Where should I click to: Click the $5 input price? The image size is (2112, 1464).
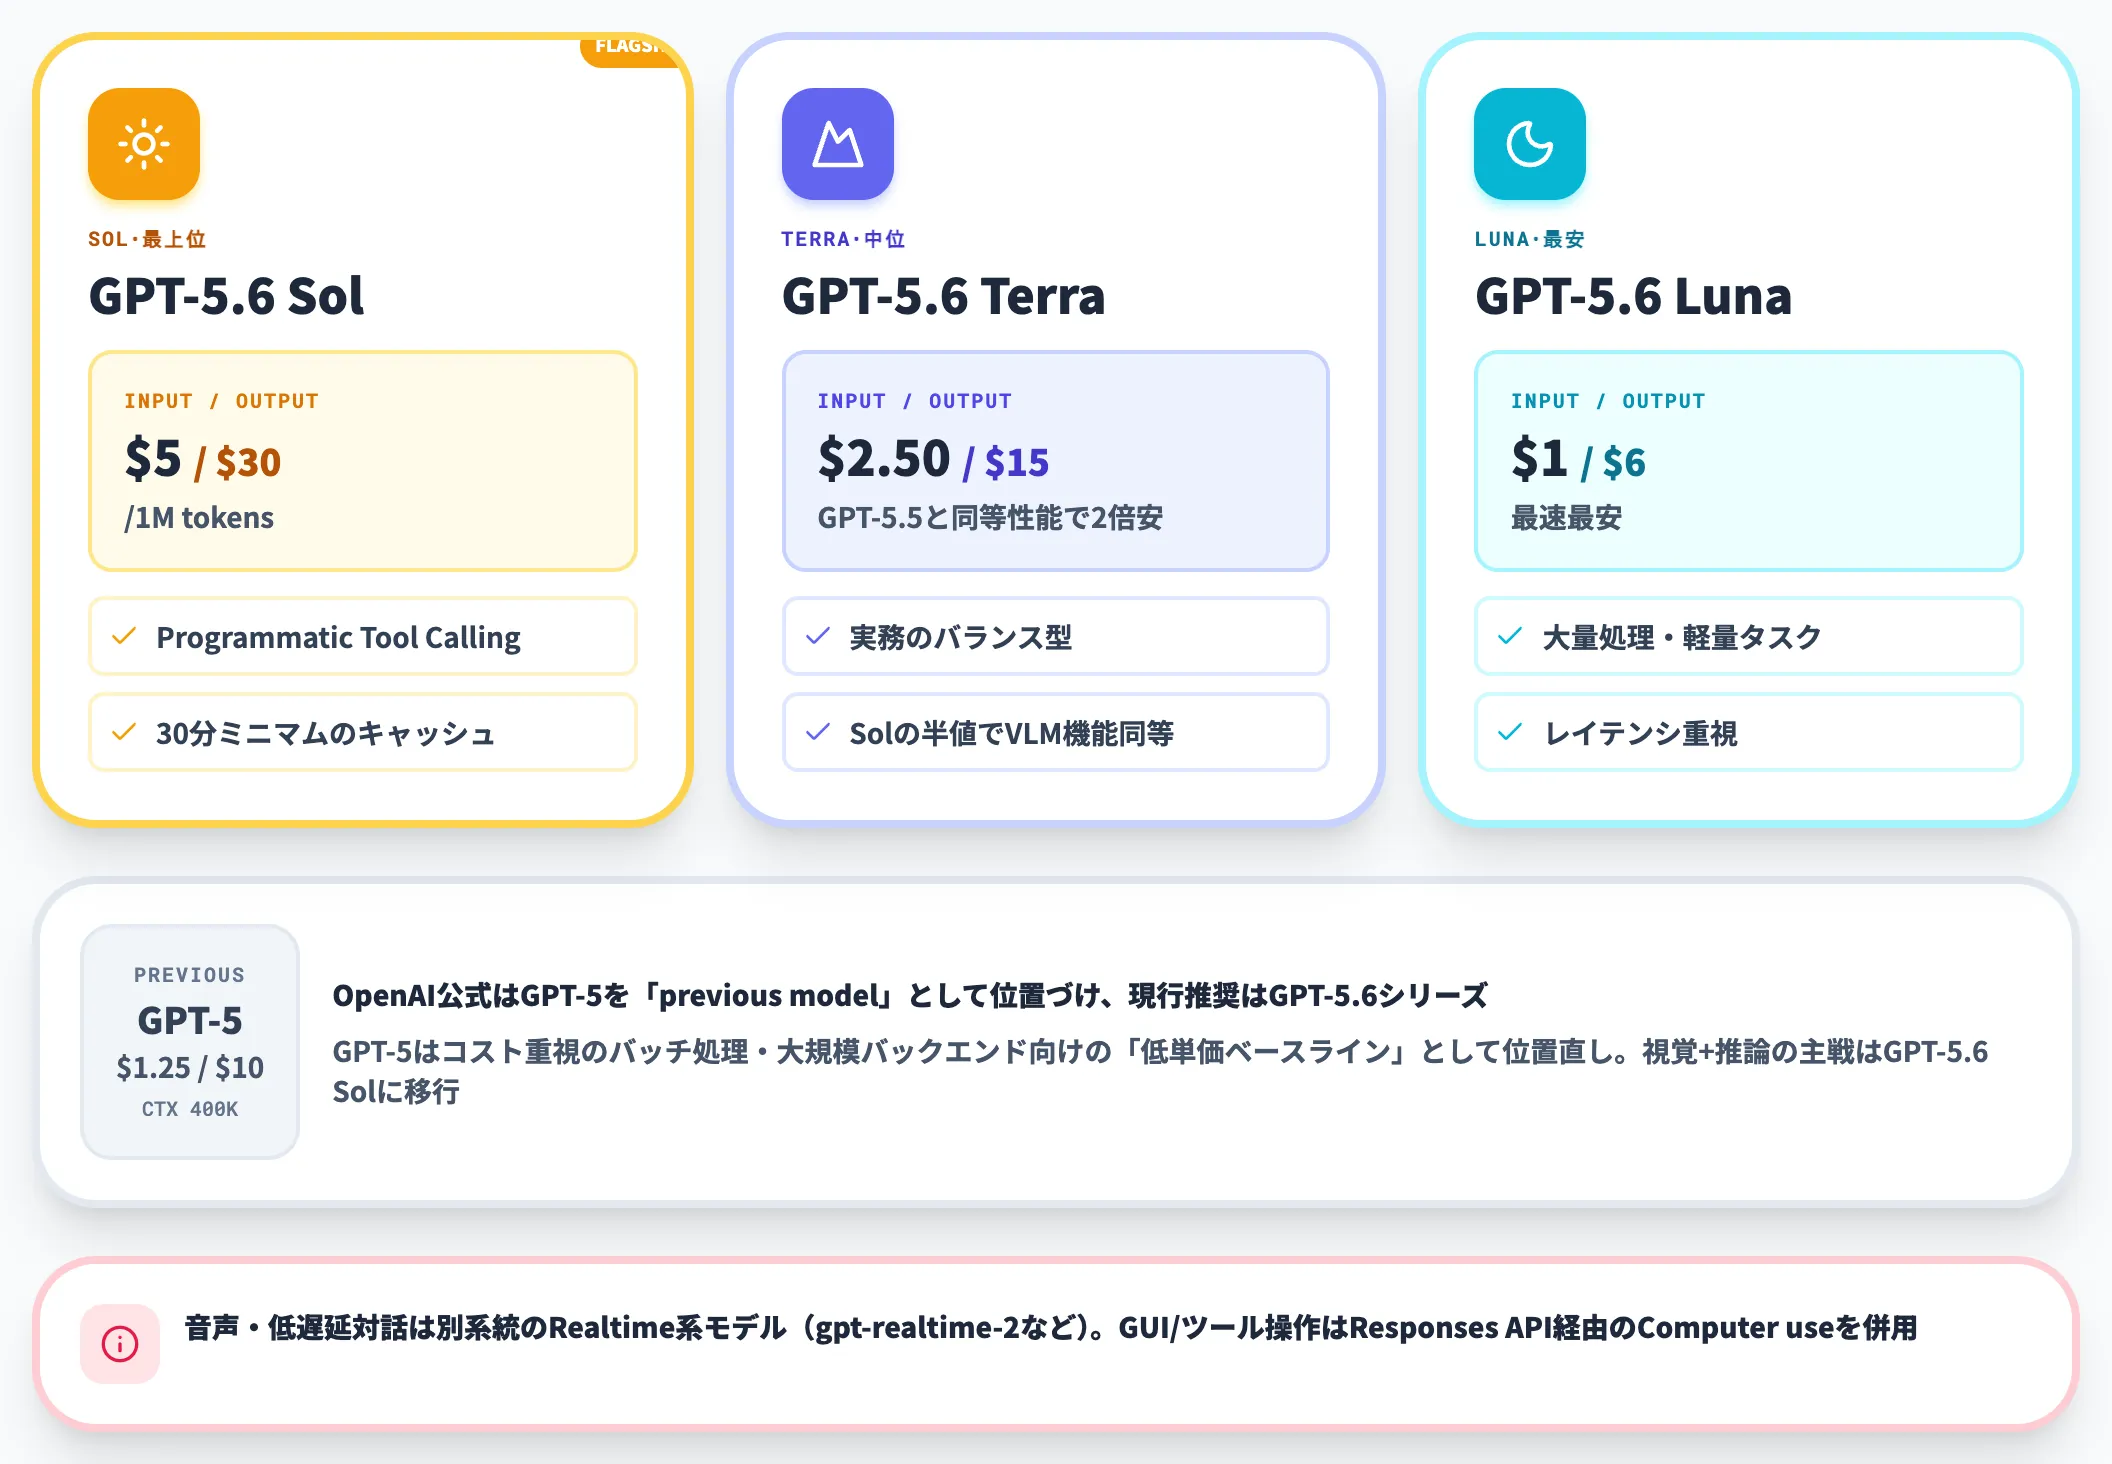(153, 459)
